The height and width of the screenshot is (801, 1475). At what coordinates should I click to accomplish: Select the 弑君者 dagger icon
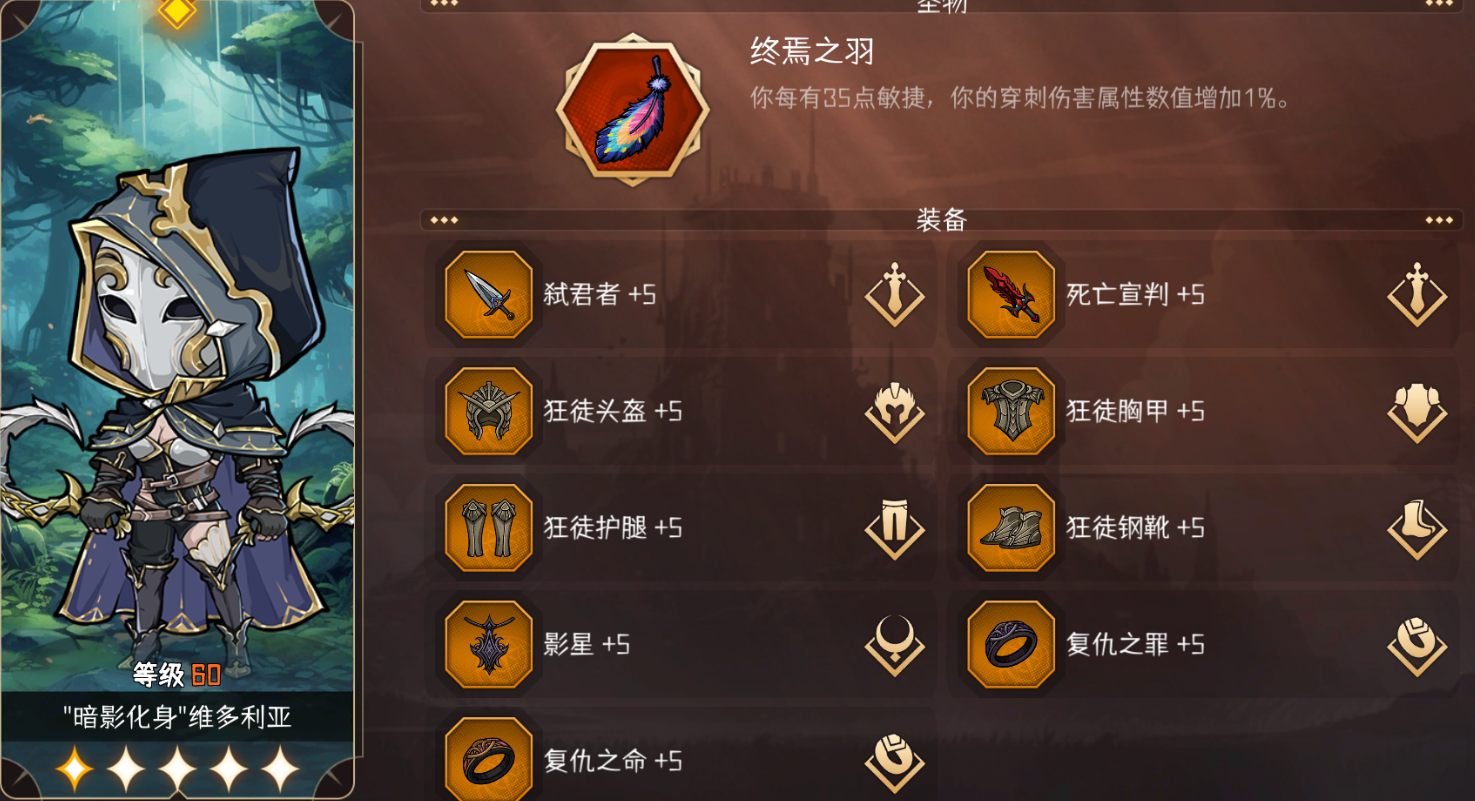(x=488, y=295)
